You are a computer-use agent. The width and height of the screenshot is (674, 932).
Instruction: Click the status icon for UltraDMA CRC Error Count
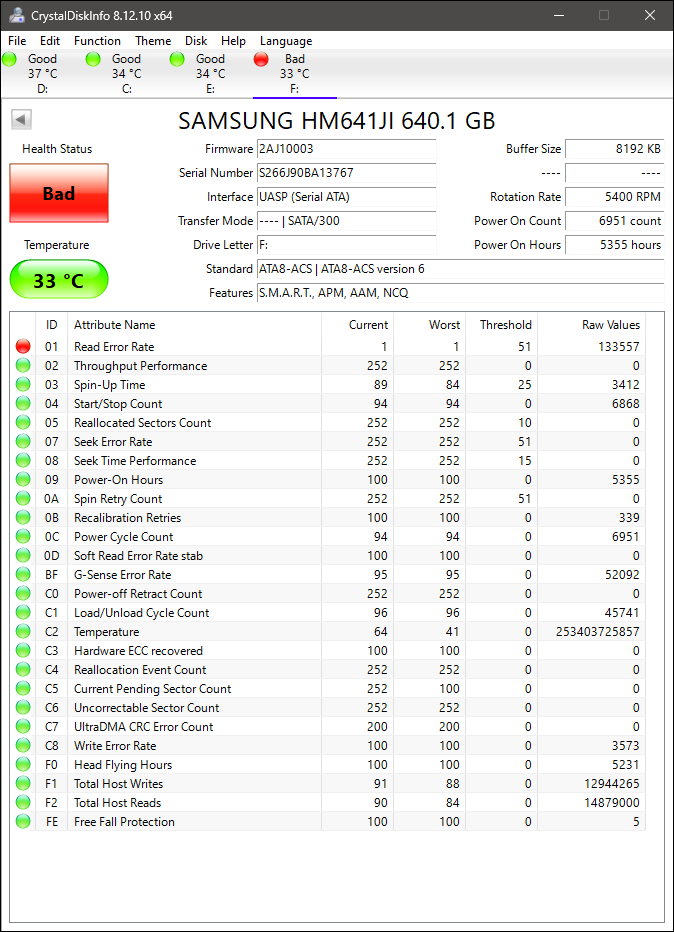point(23,726)
